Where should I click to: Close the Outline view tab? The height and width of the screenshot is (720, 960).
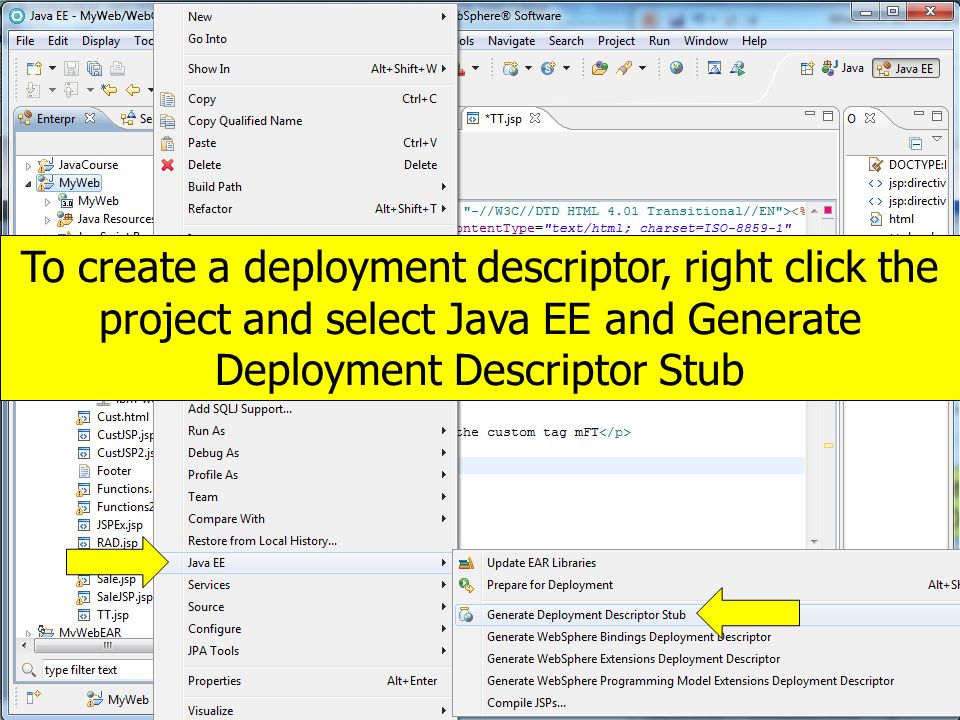870,118
